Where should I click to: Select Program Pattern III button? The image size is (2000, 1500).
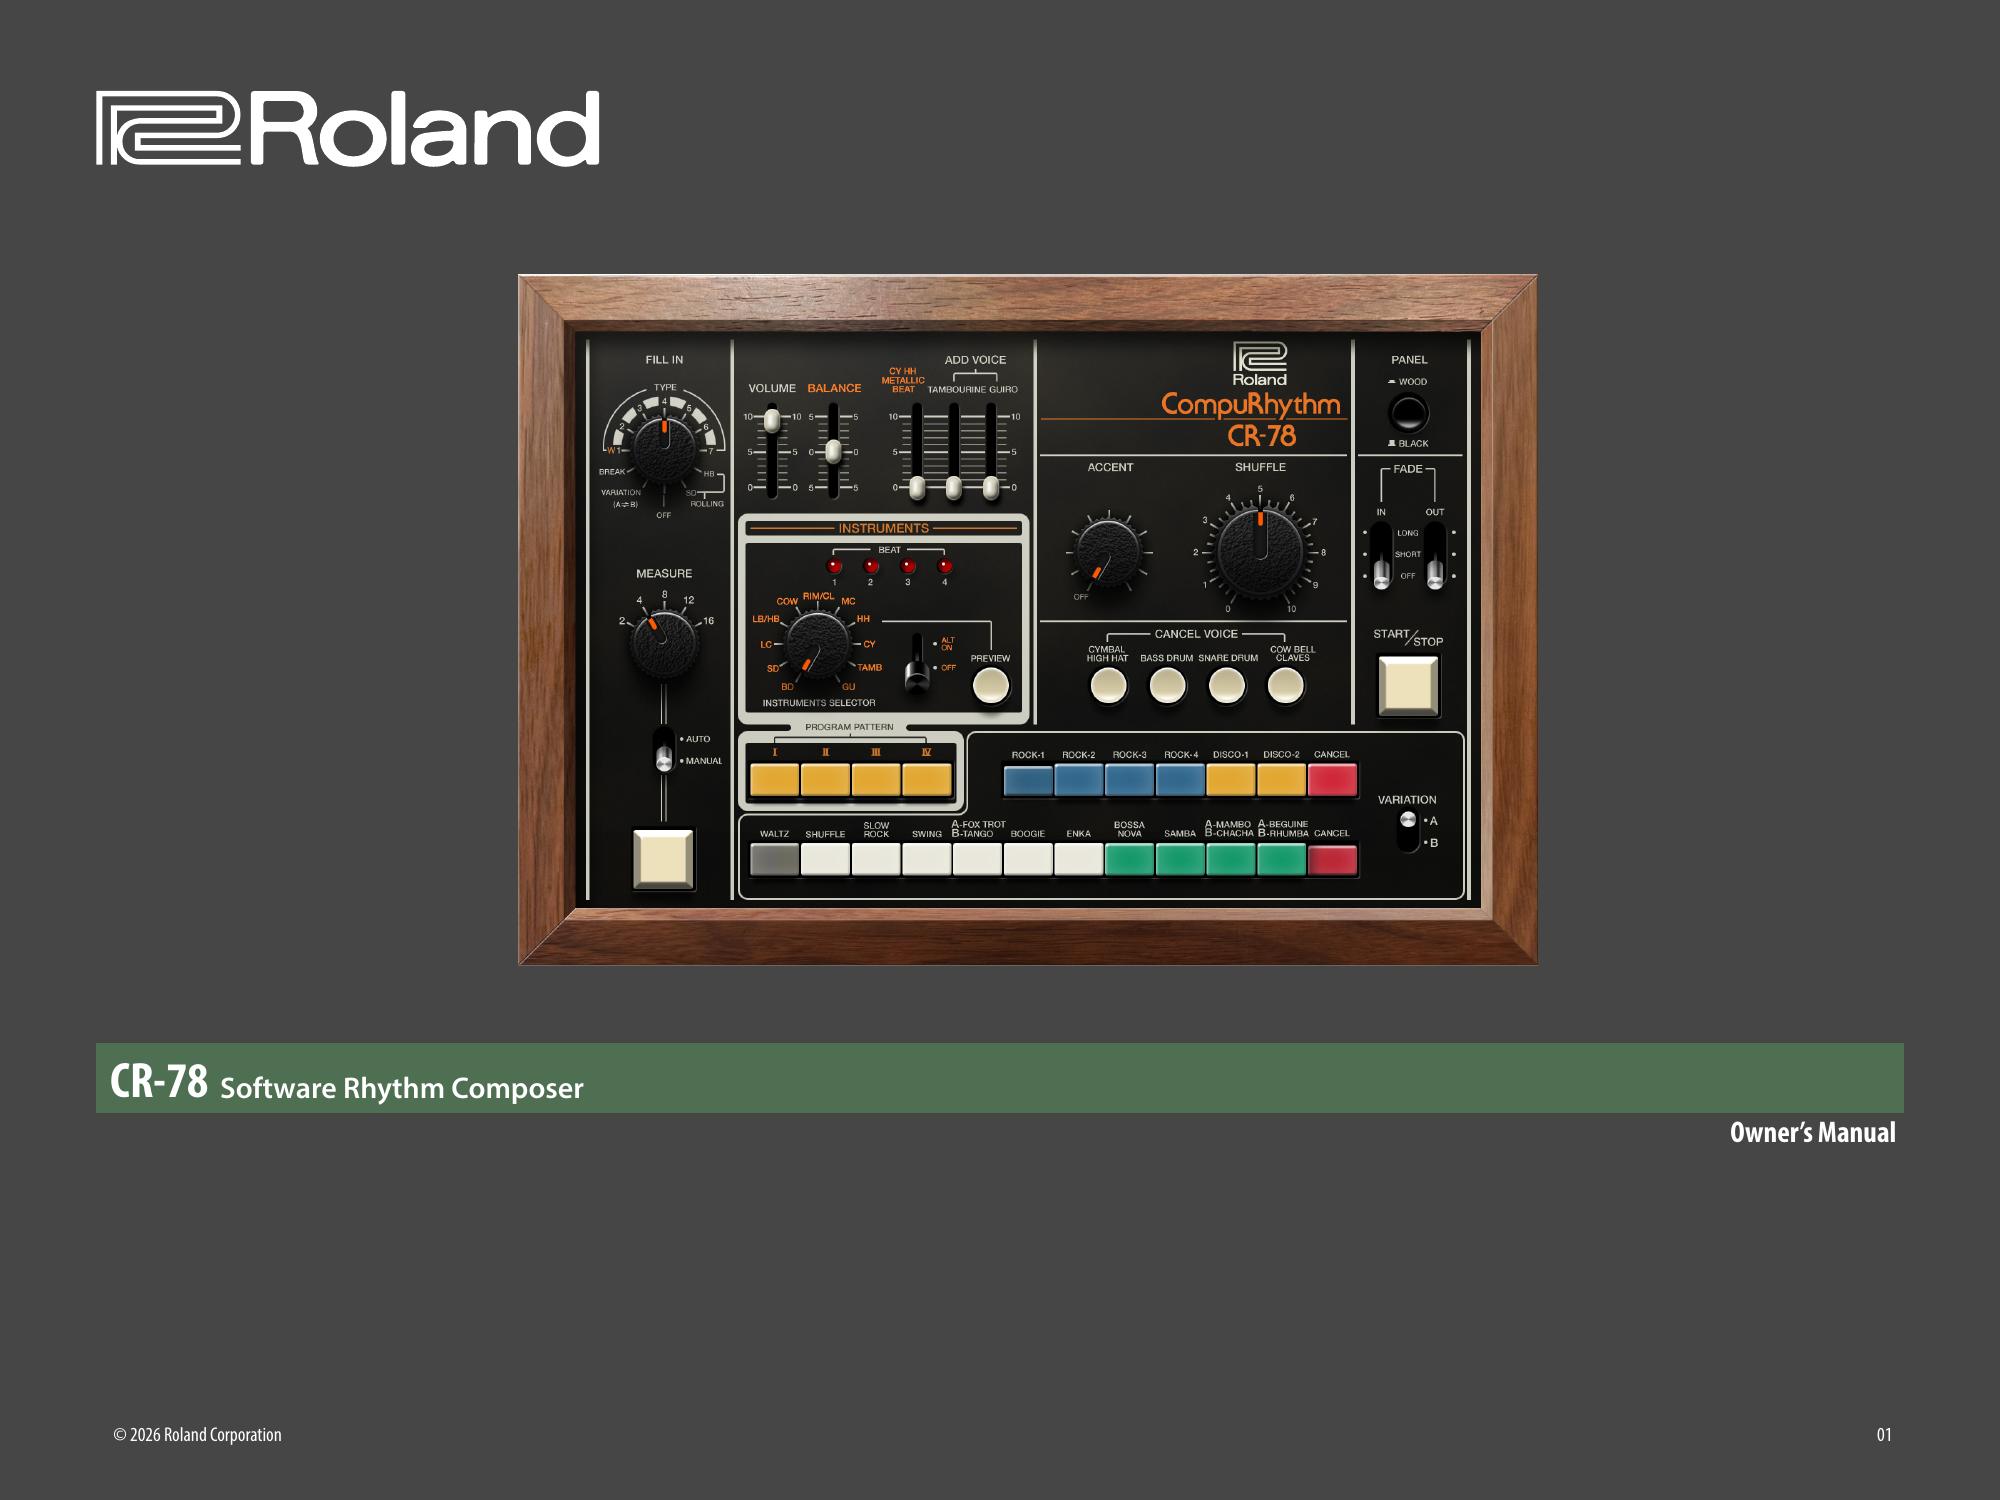876,779
